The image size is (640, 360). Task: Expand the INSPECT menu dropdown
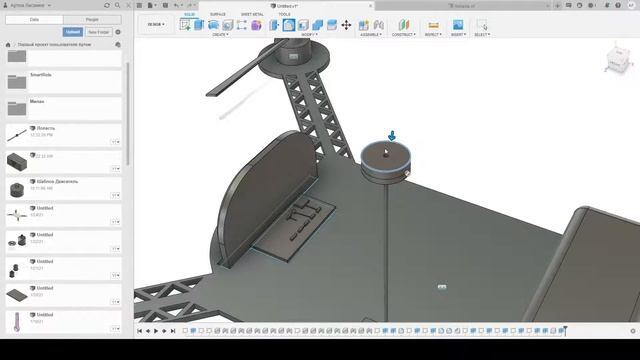(433, 35)
